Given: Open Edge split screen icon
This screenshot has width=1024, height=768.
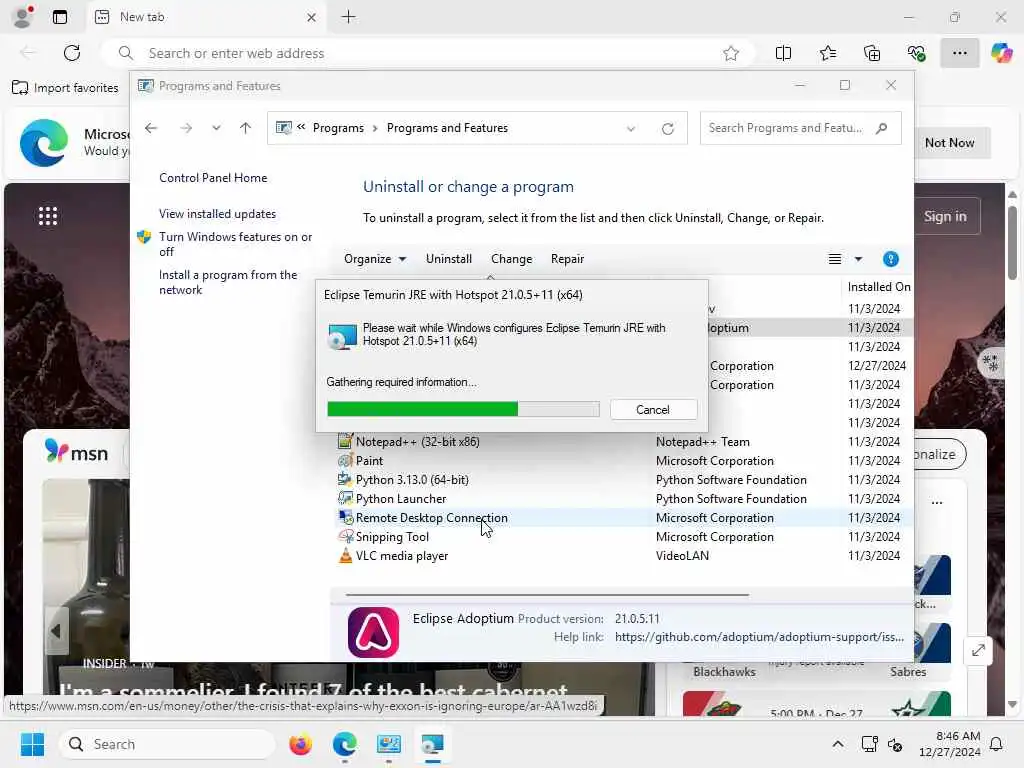Looking at the screenshot, I should (783, 53).
